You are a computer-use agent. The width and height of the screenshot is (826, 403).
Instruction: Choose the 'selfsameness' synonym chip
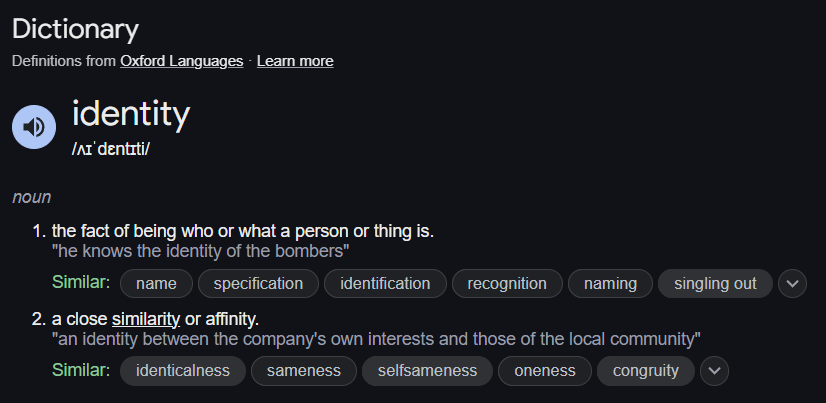(x=427, y=371)
